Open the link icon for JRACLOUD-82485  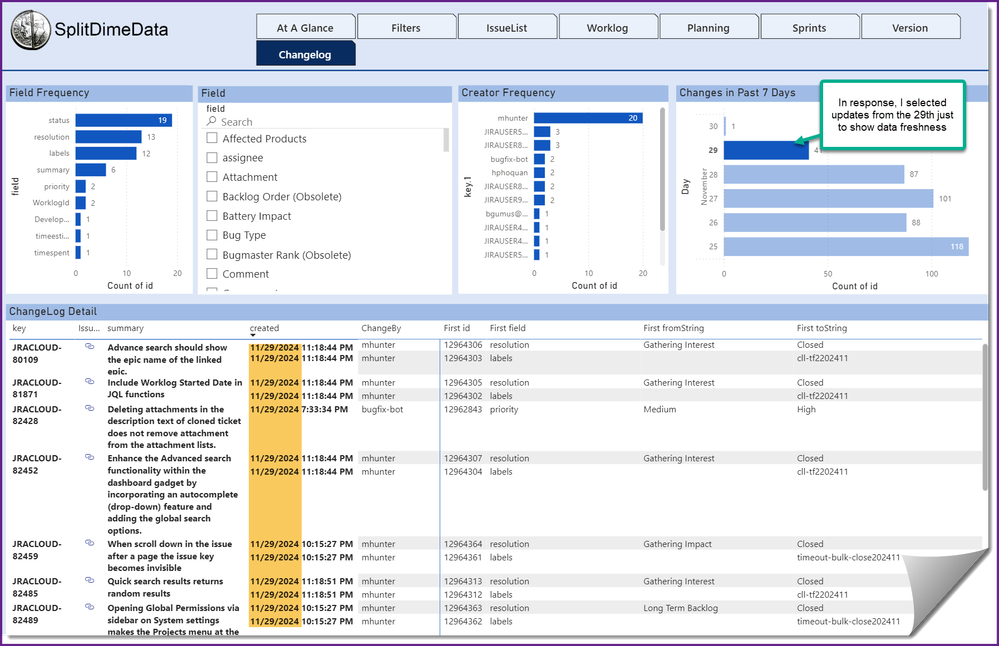click(89, 580)
